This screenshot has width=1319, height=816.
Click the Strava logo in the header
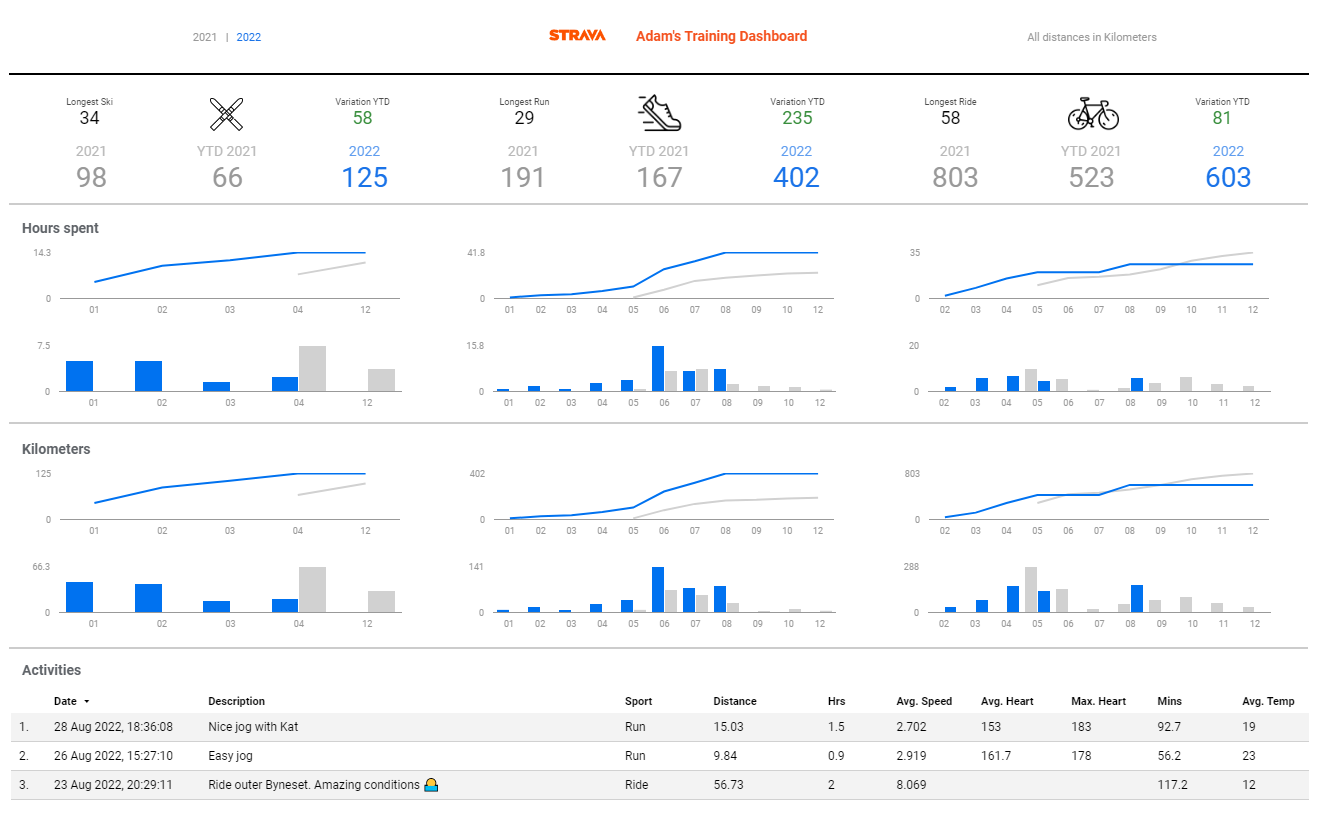(x=577, y=36)
